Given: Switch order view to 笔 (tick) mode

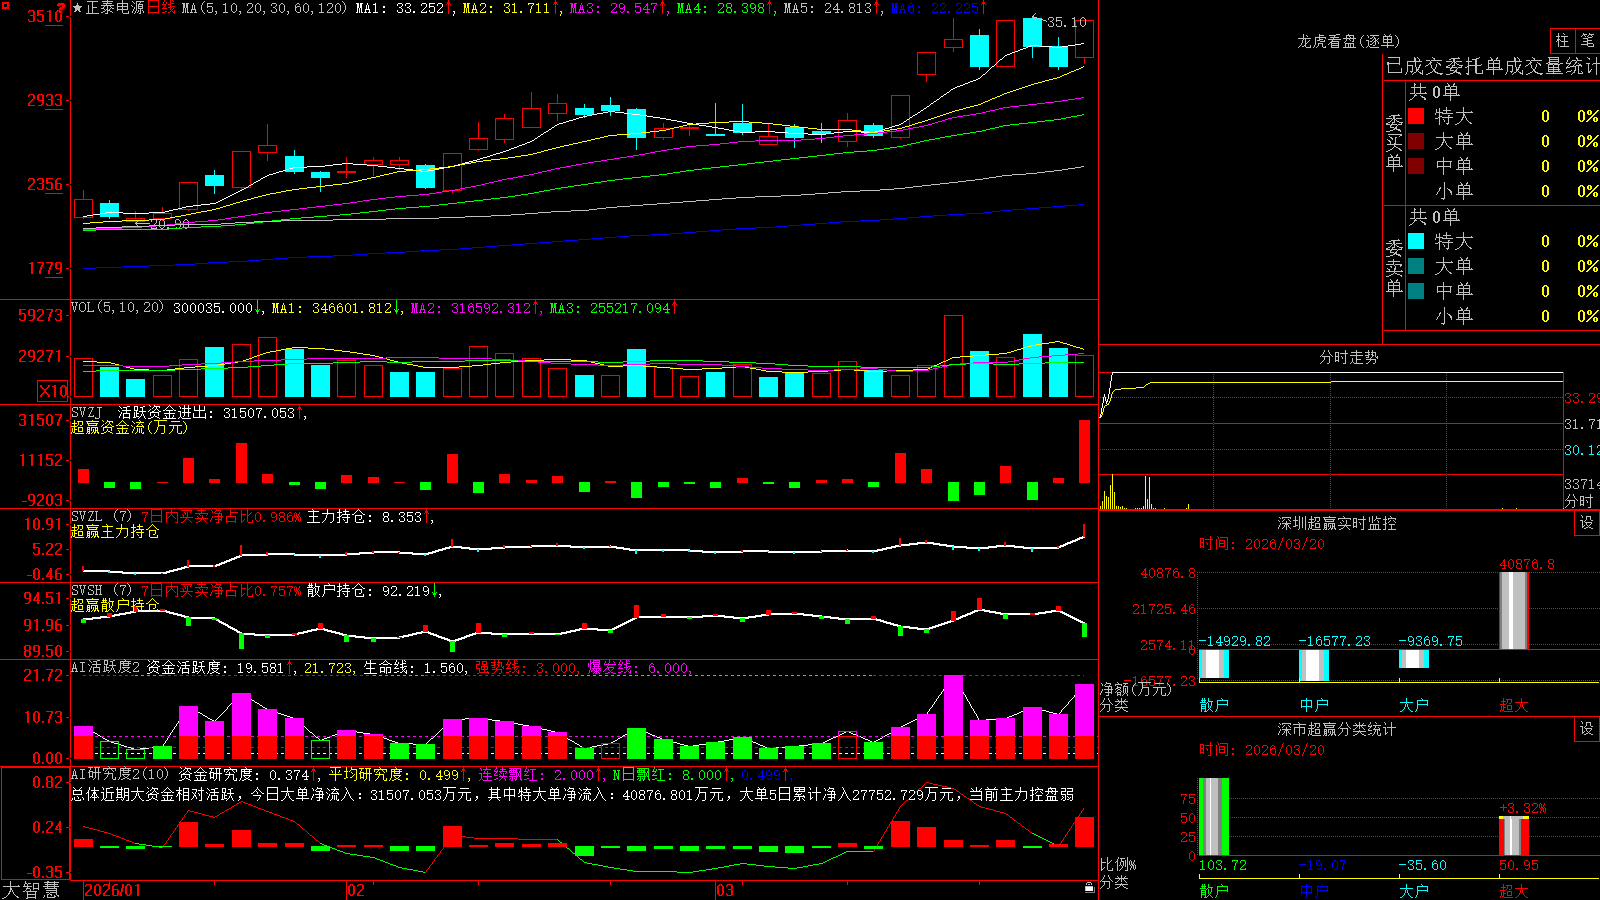Looking at the screenshot, I should pyautogui.click(x=1587, y=40).
